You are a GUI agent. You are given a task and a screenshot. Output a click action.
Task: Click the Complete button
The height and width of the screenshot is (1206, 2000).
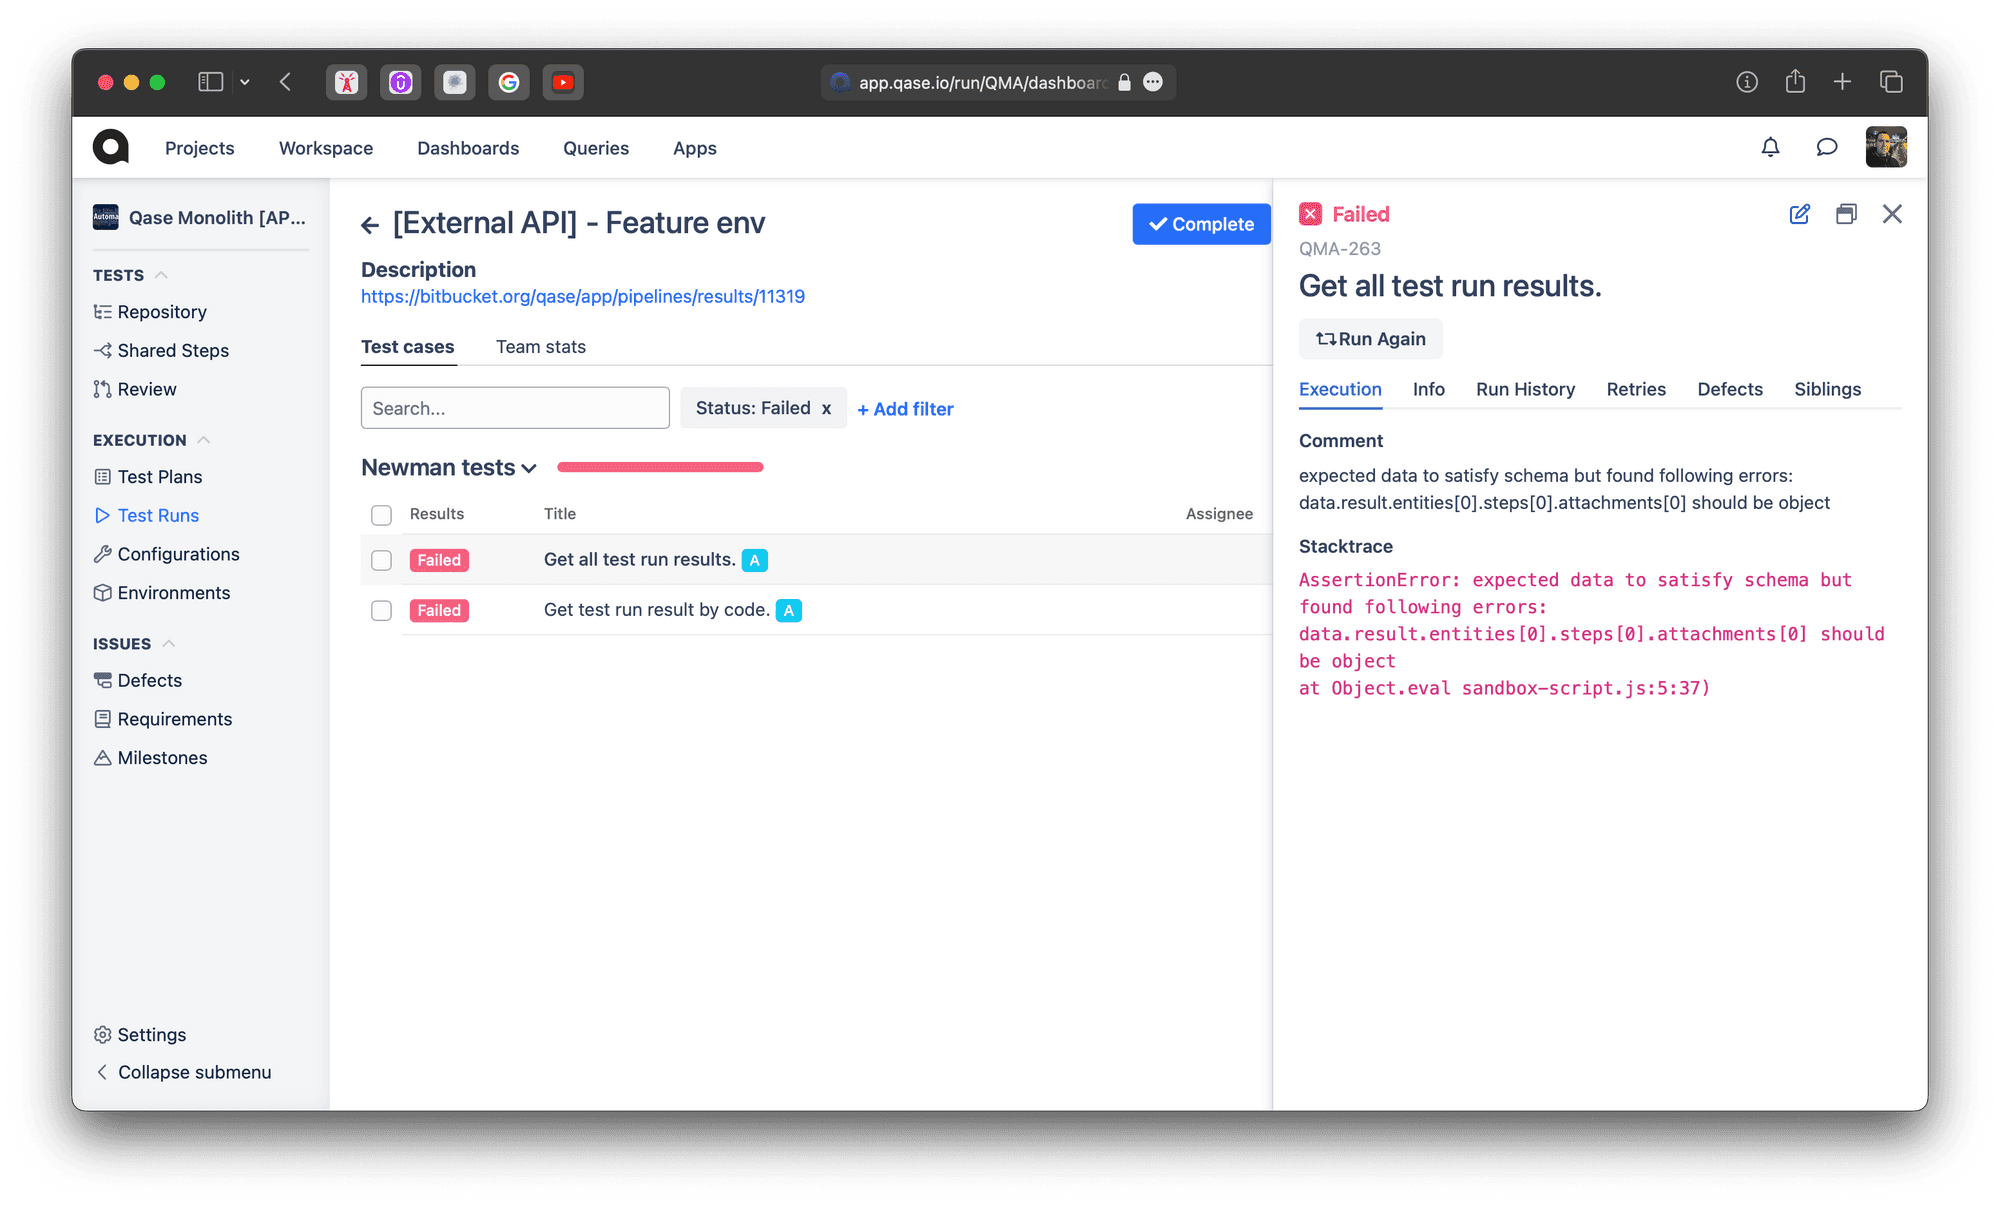1201,224
